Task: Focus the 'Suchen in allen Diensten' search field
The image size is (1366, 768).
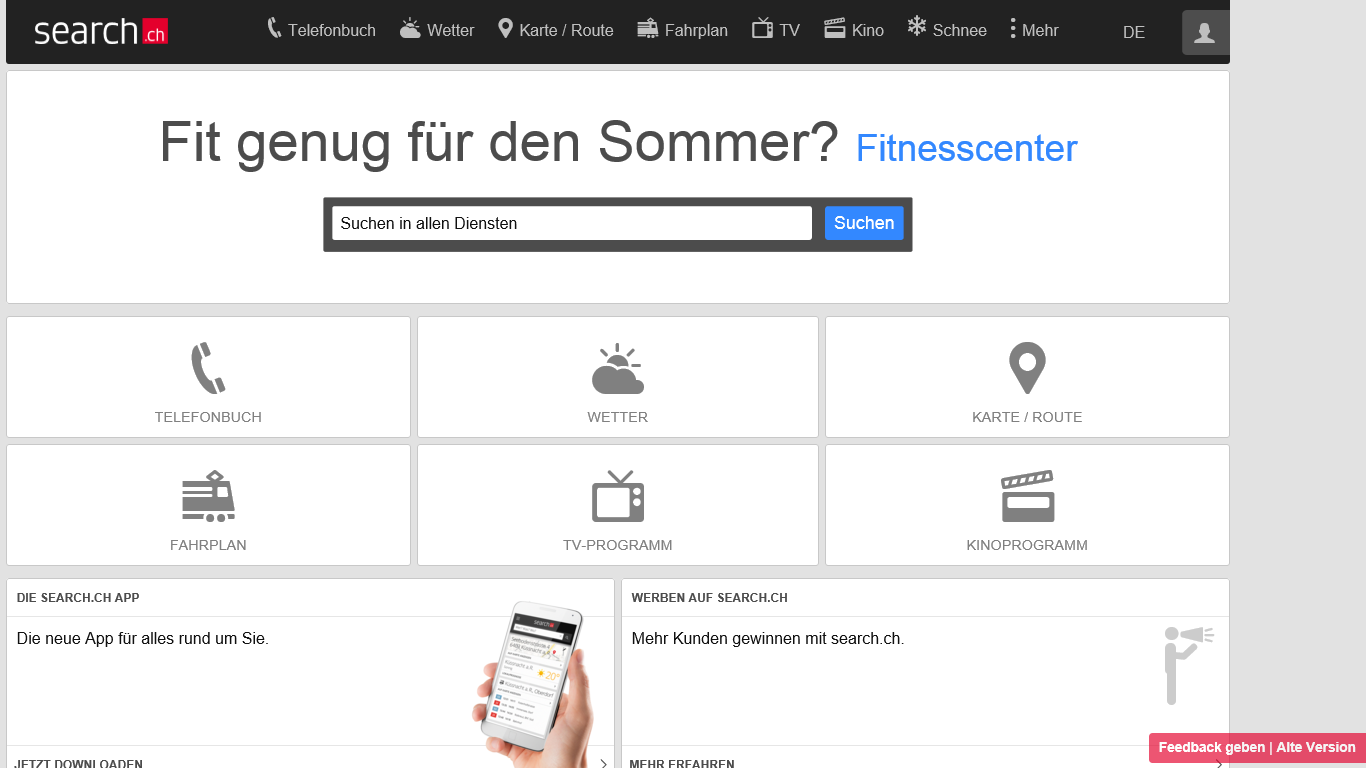Action: (572, 223)
